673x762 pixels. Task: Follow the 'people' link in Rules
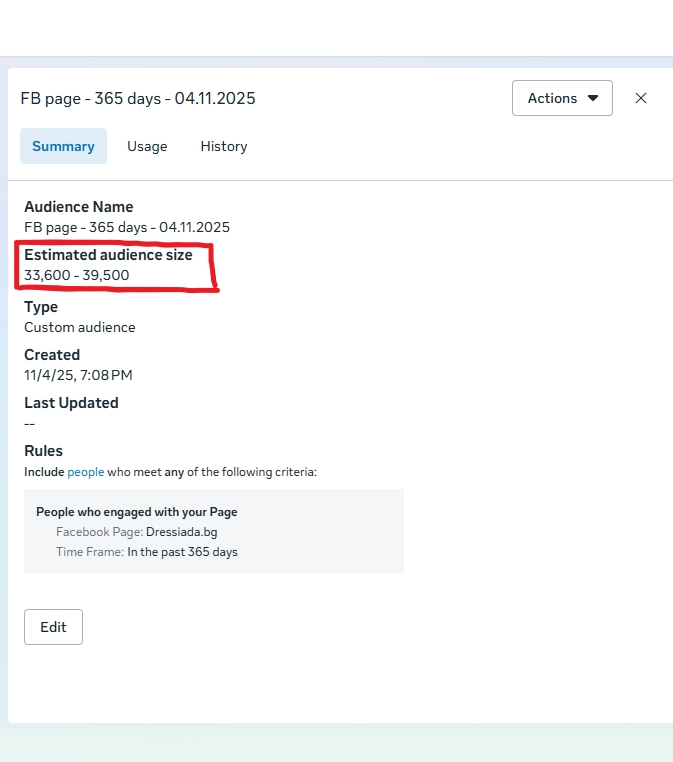click(x=86, y=472)
